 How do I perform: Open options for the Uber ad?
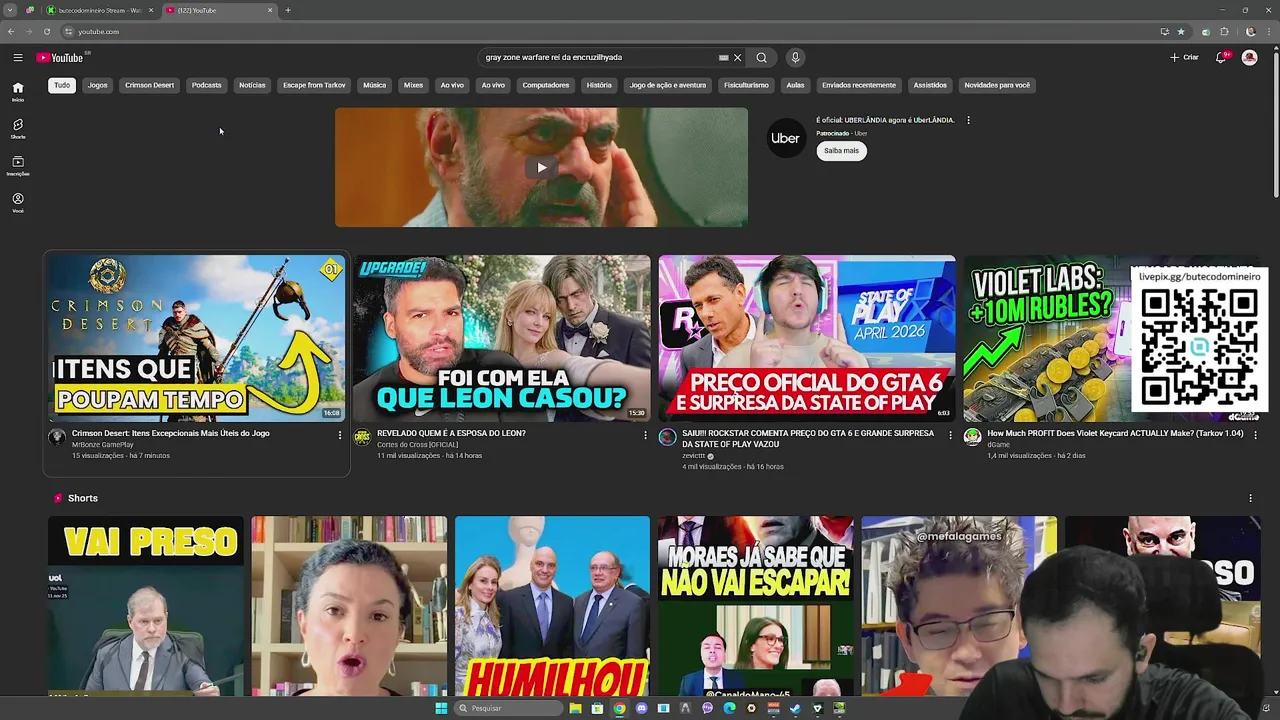click(968, 120)
